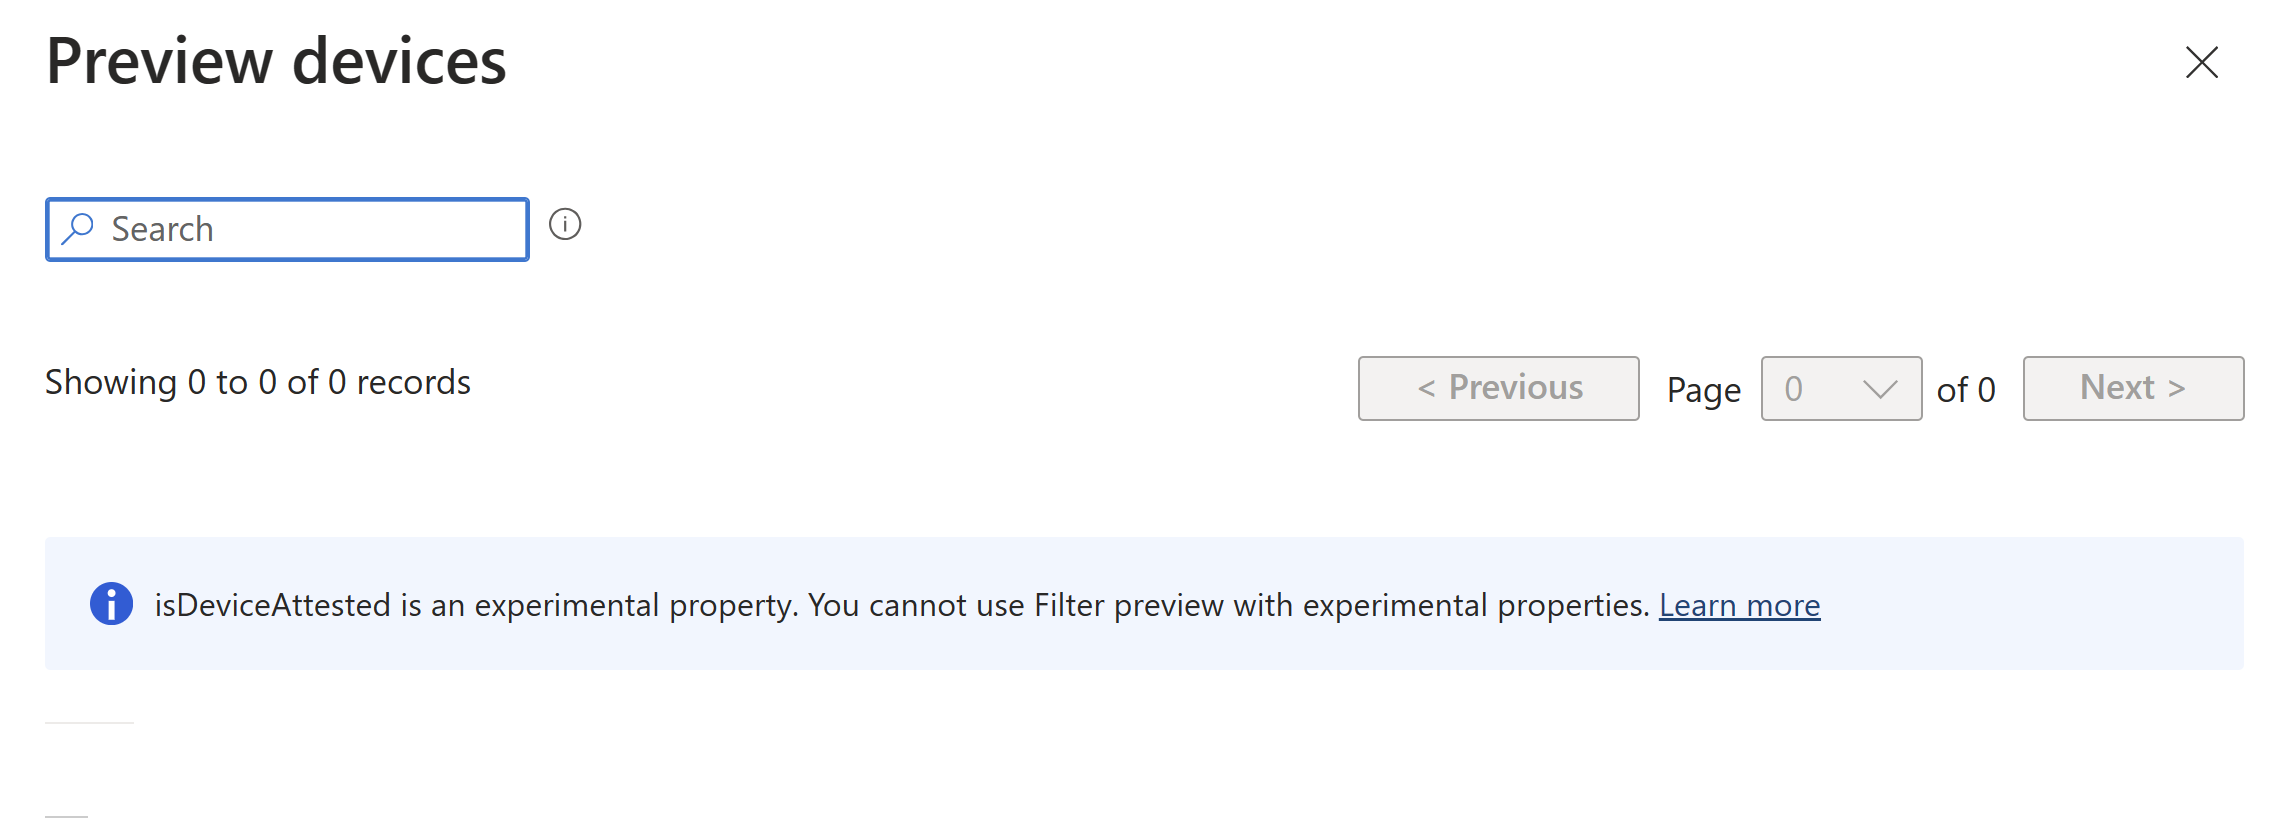
Task: Click the Previous pagination button
Action: coord(1498,388)
